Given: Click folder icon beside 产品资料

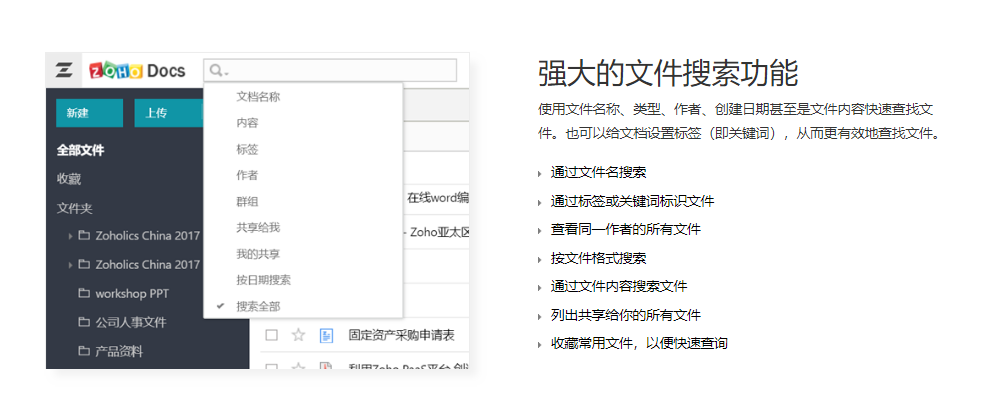Looking at the screenshot, I should tap(84, 350).
